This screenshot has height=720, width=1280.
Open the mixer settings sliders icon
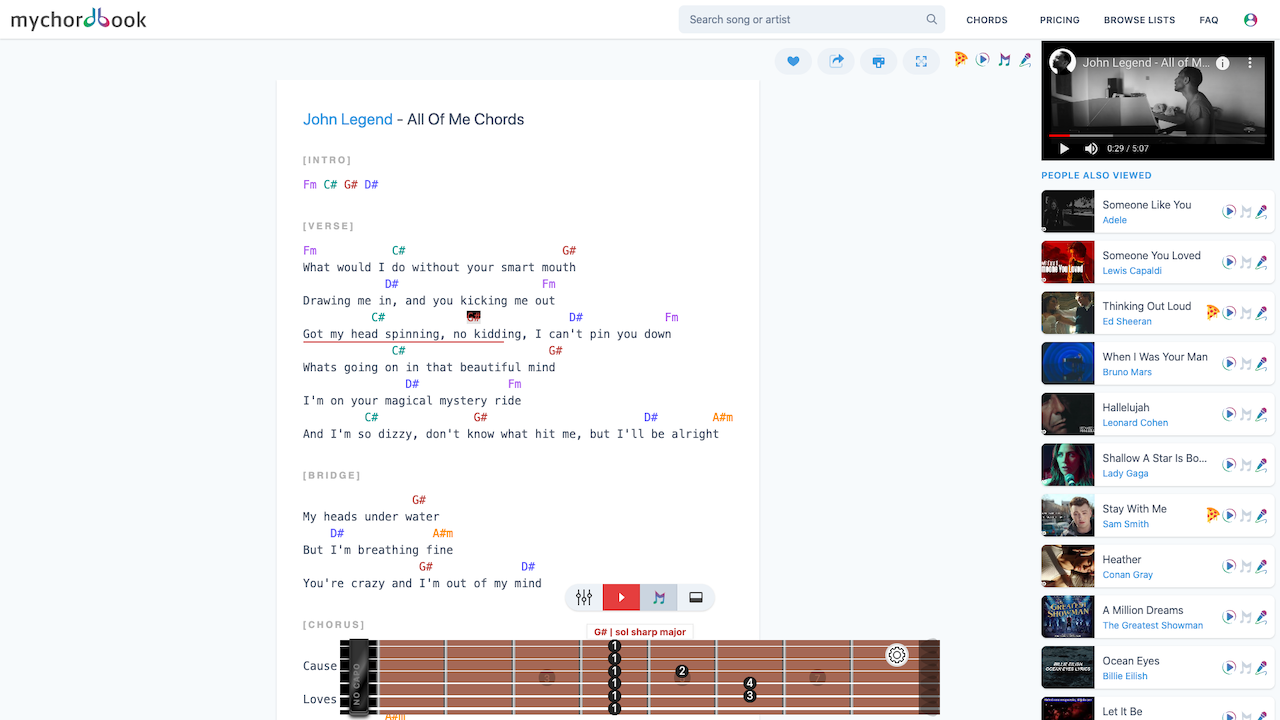pos(584,598)
